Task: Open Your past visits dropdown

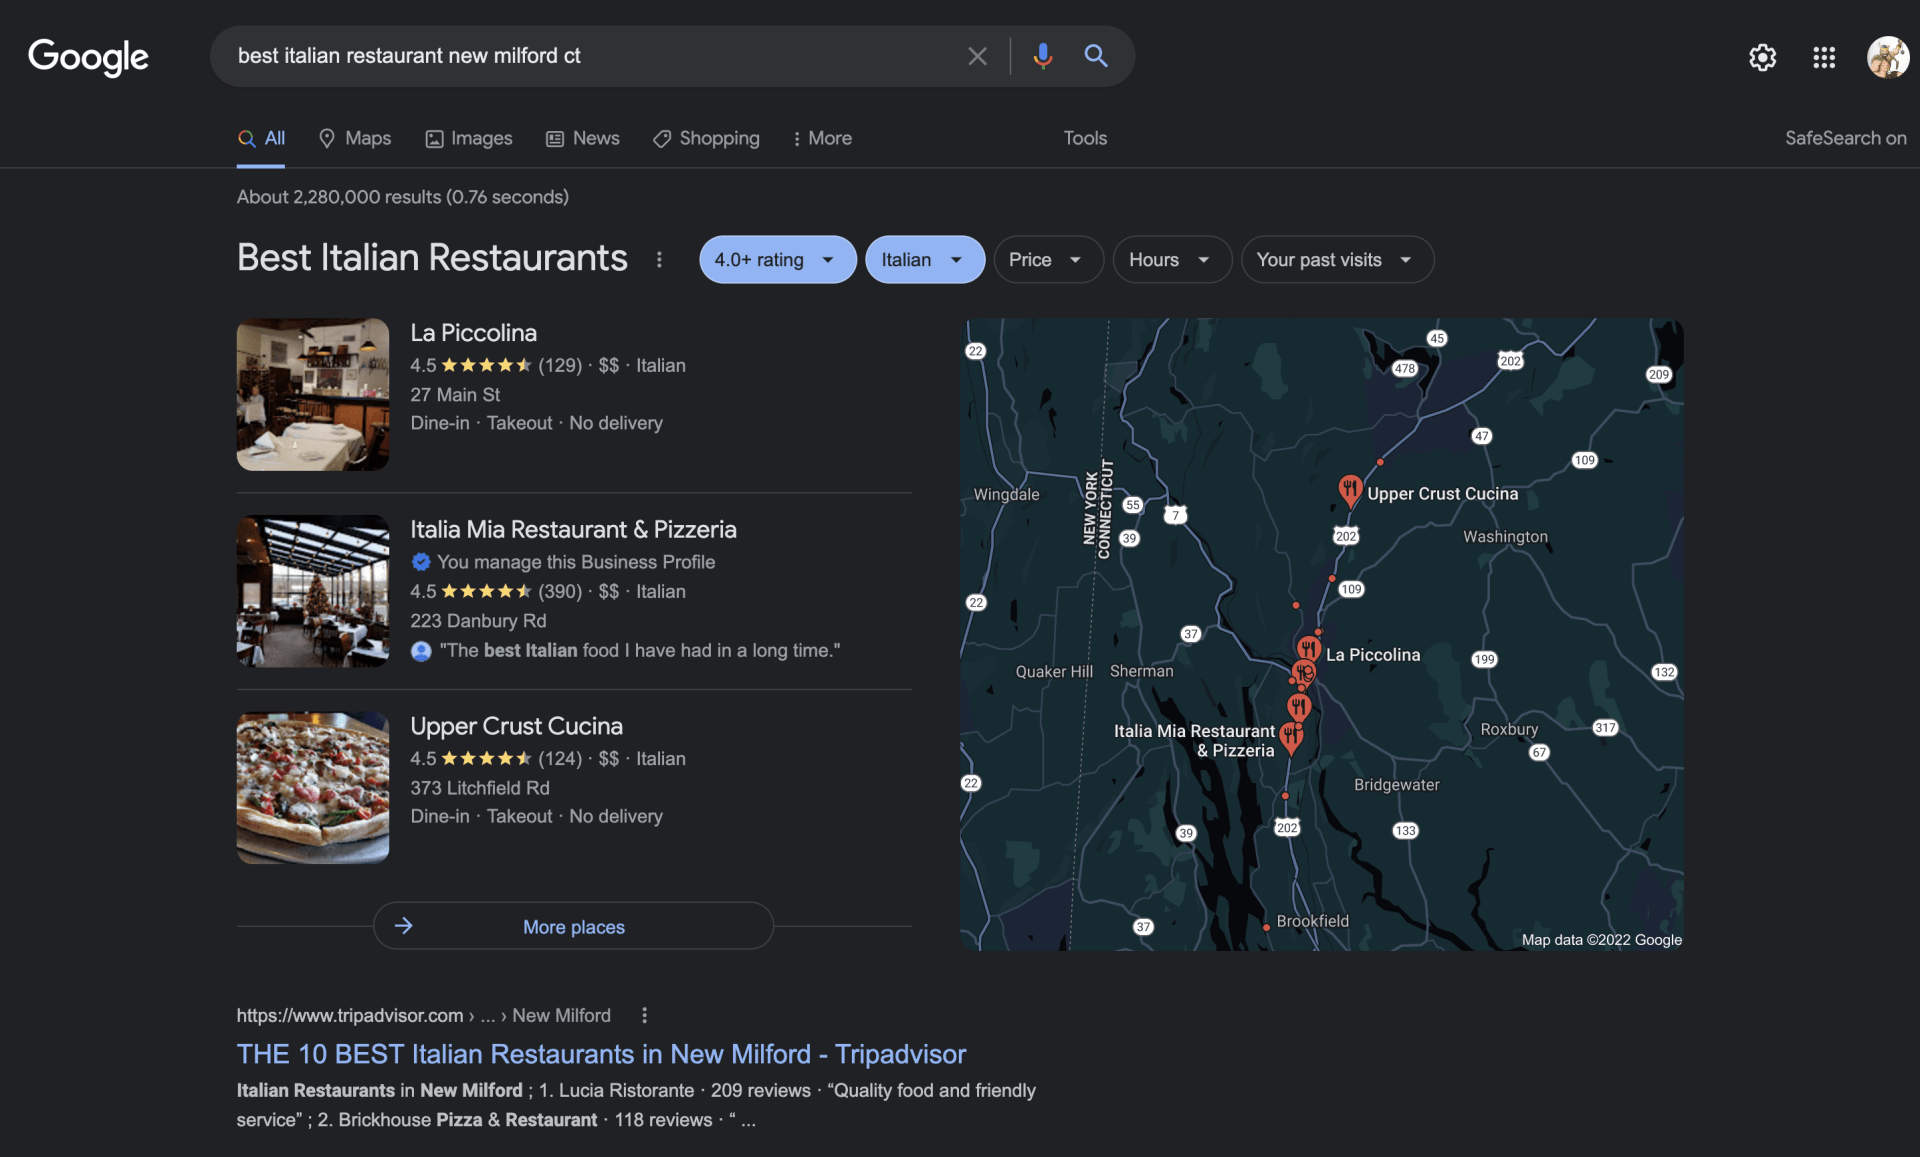Action: pos(1336,260)
